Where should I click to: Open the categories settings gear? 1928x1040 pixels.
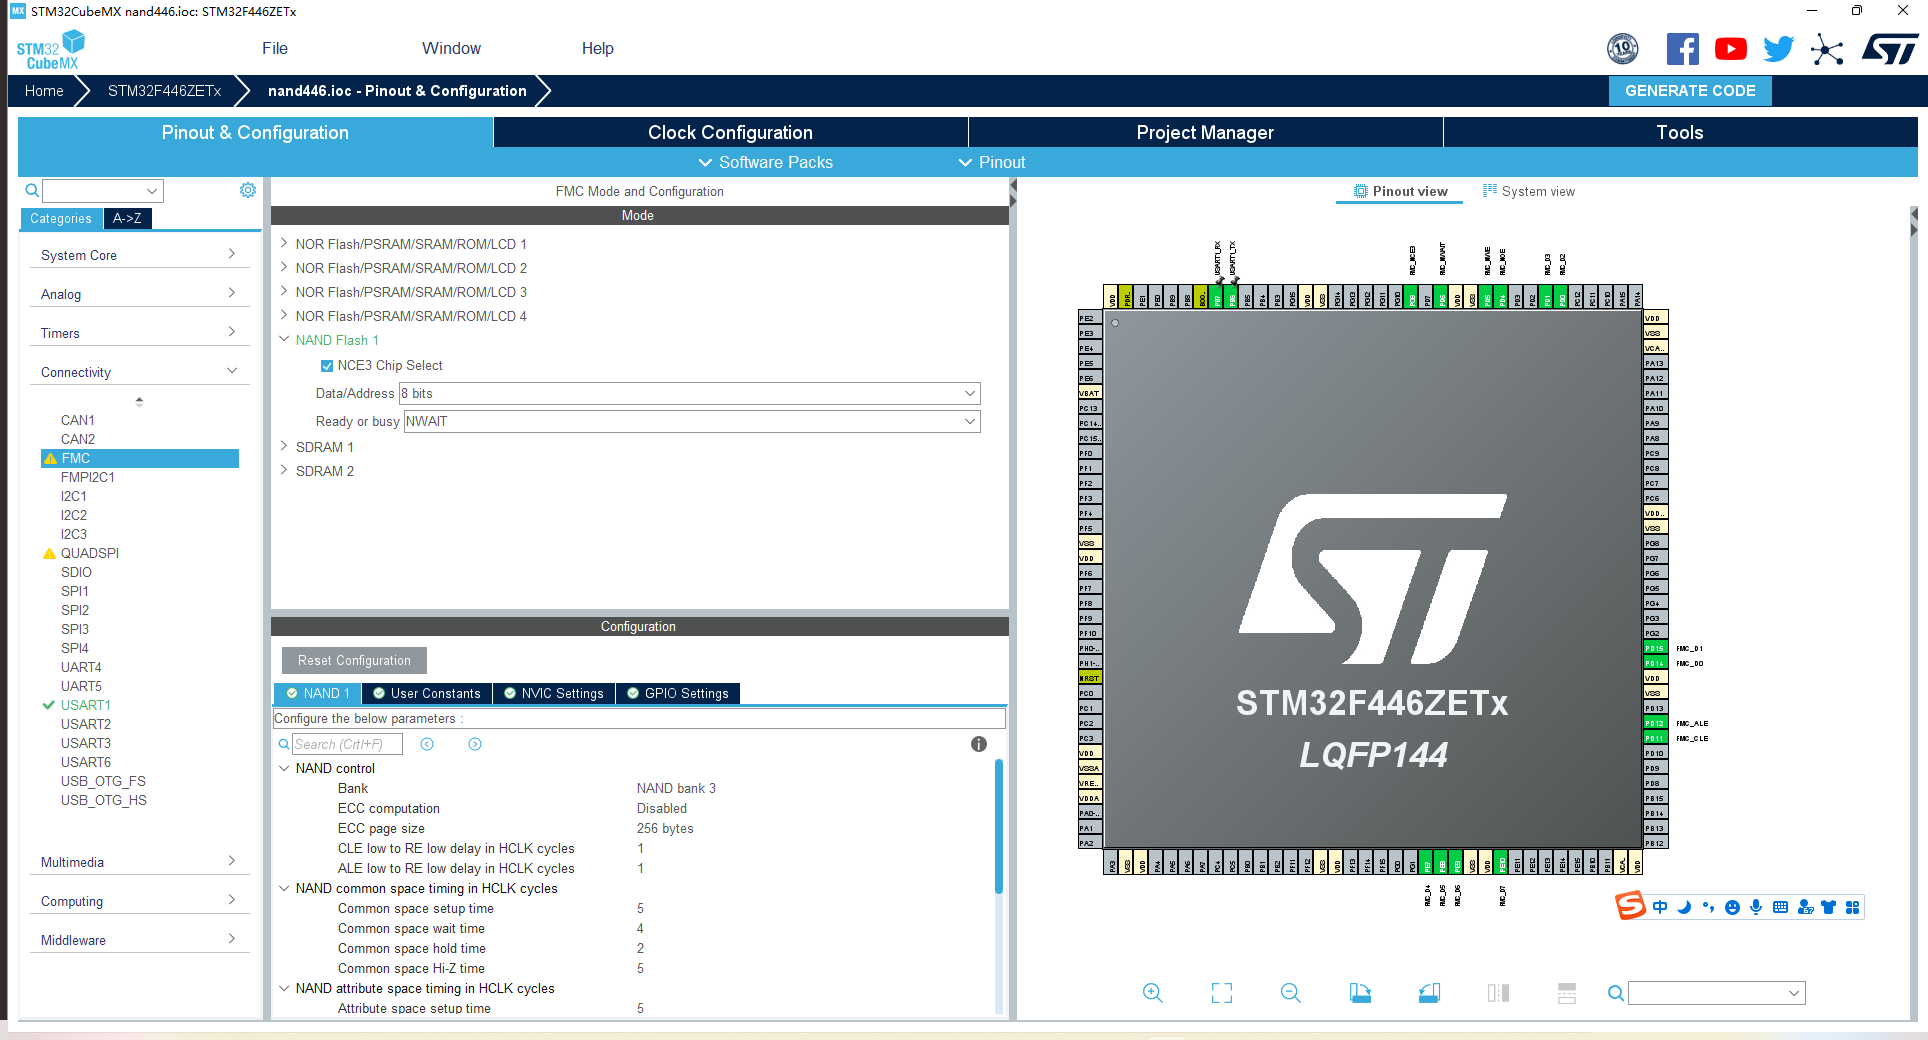248,190
